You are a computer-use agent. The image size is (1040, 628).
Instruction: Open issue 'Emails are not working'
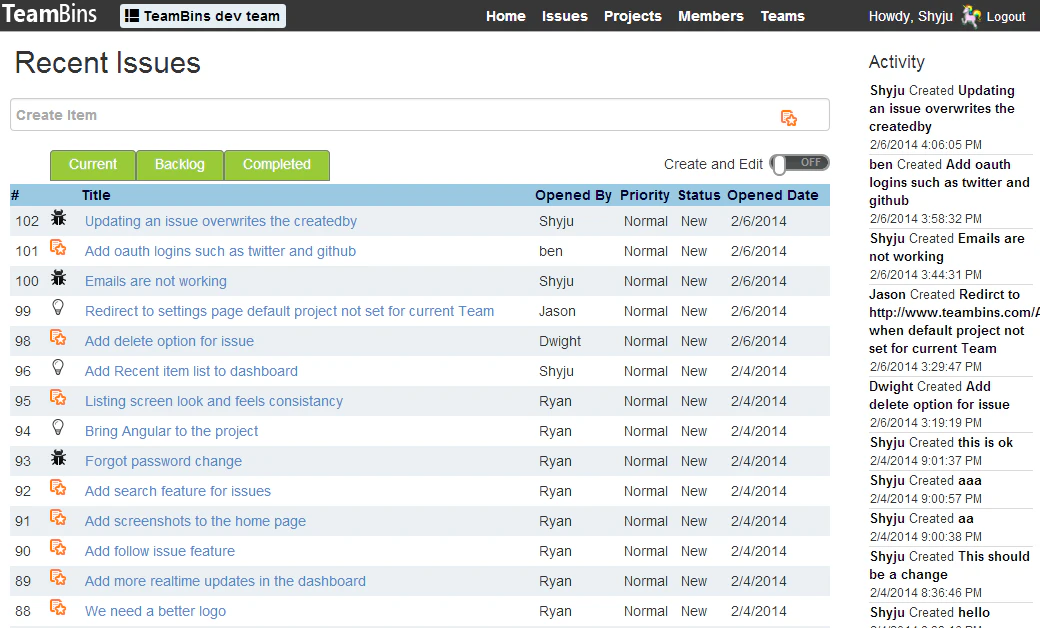click(x=156, y=281)
